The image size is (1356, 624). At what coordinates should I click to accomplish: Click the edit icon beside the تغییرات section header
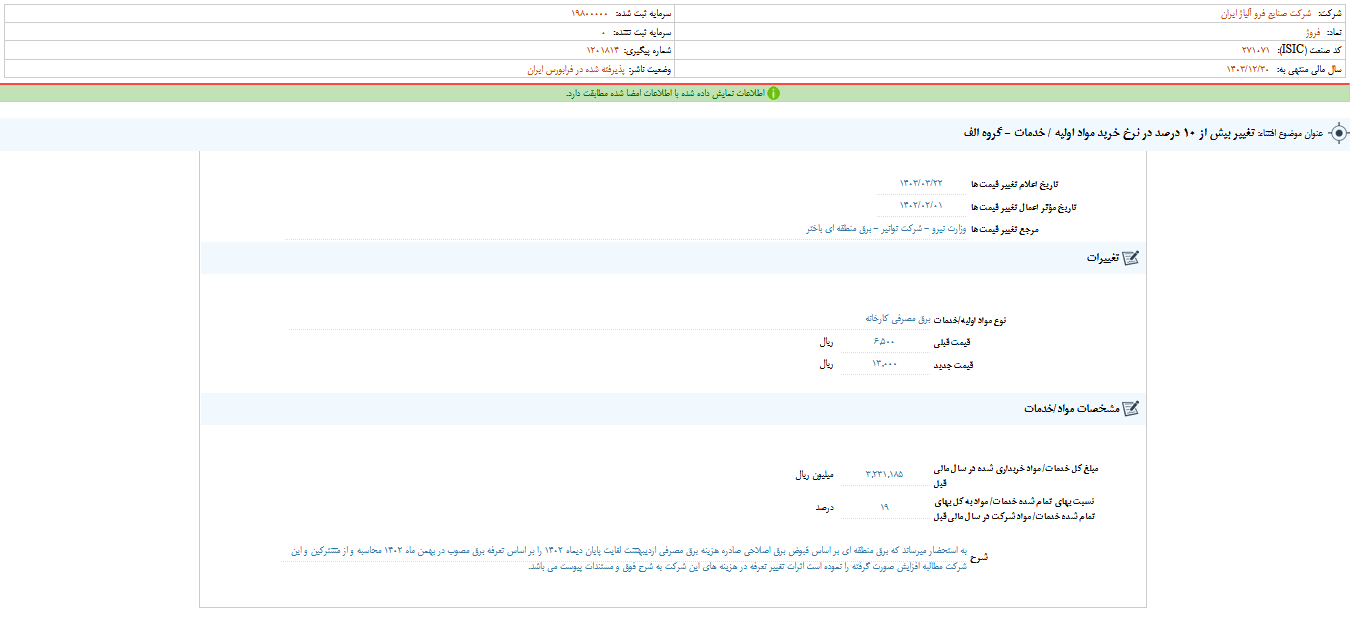1131,257
